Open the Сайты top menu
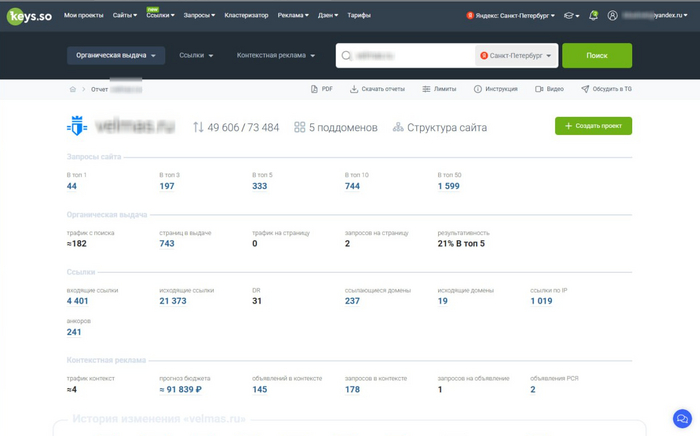The width and height of the screenshot is (700, 436). pos(124,16)
